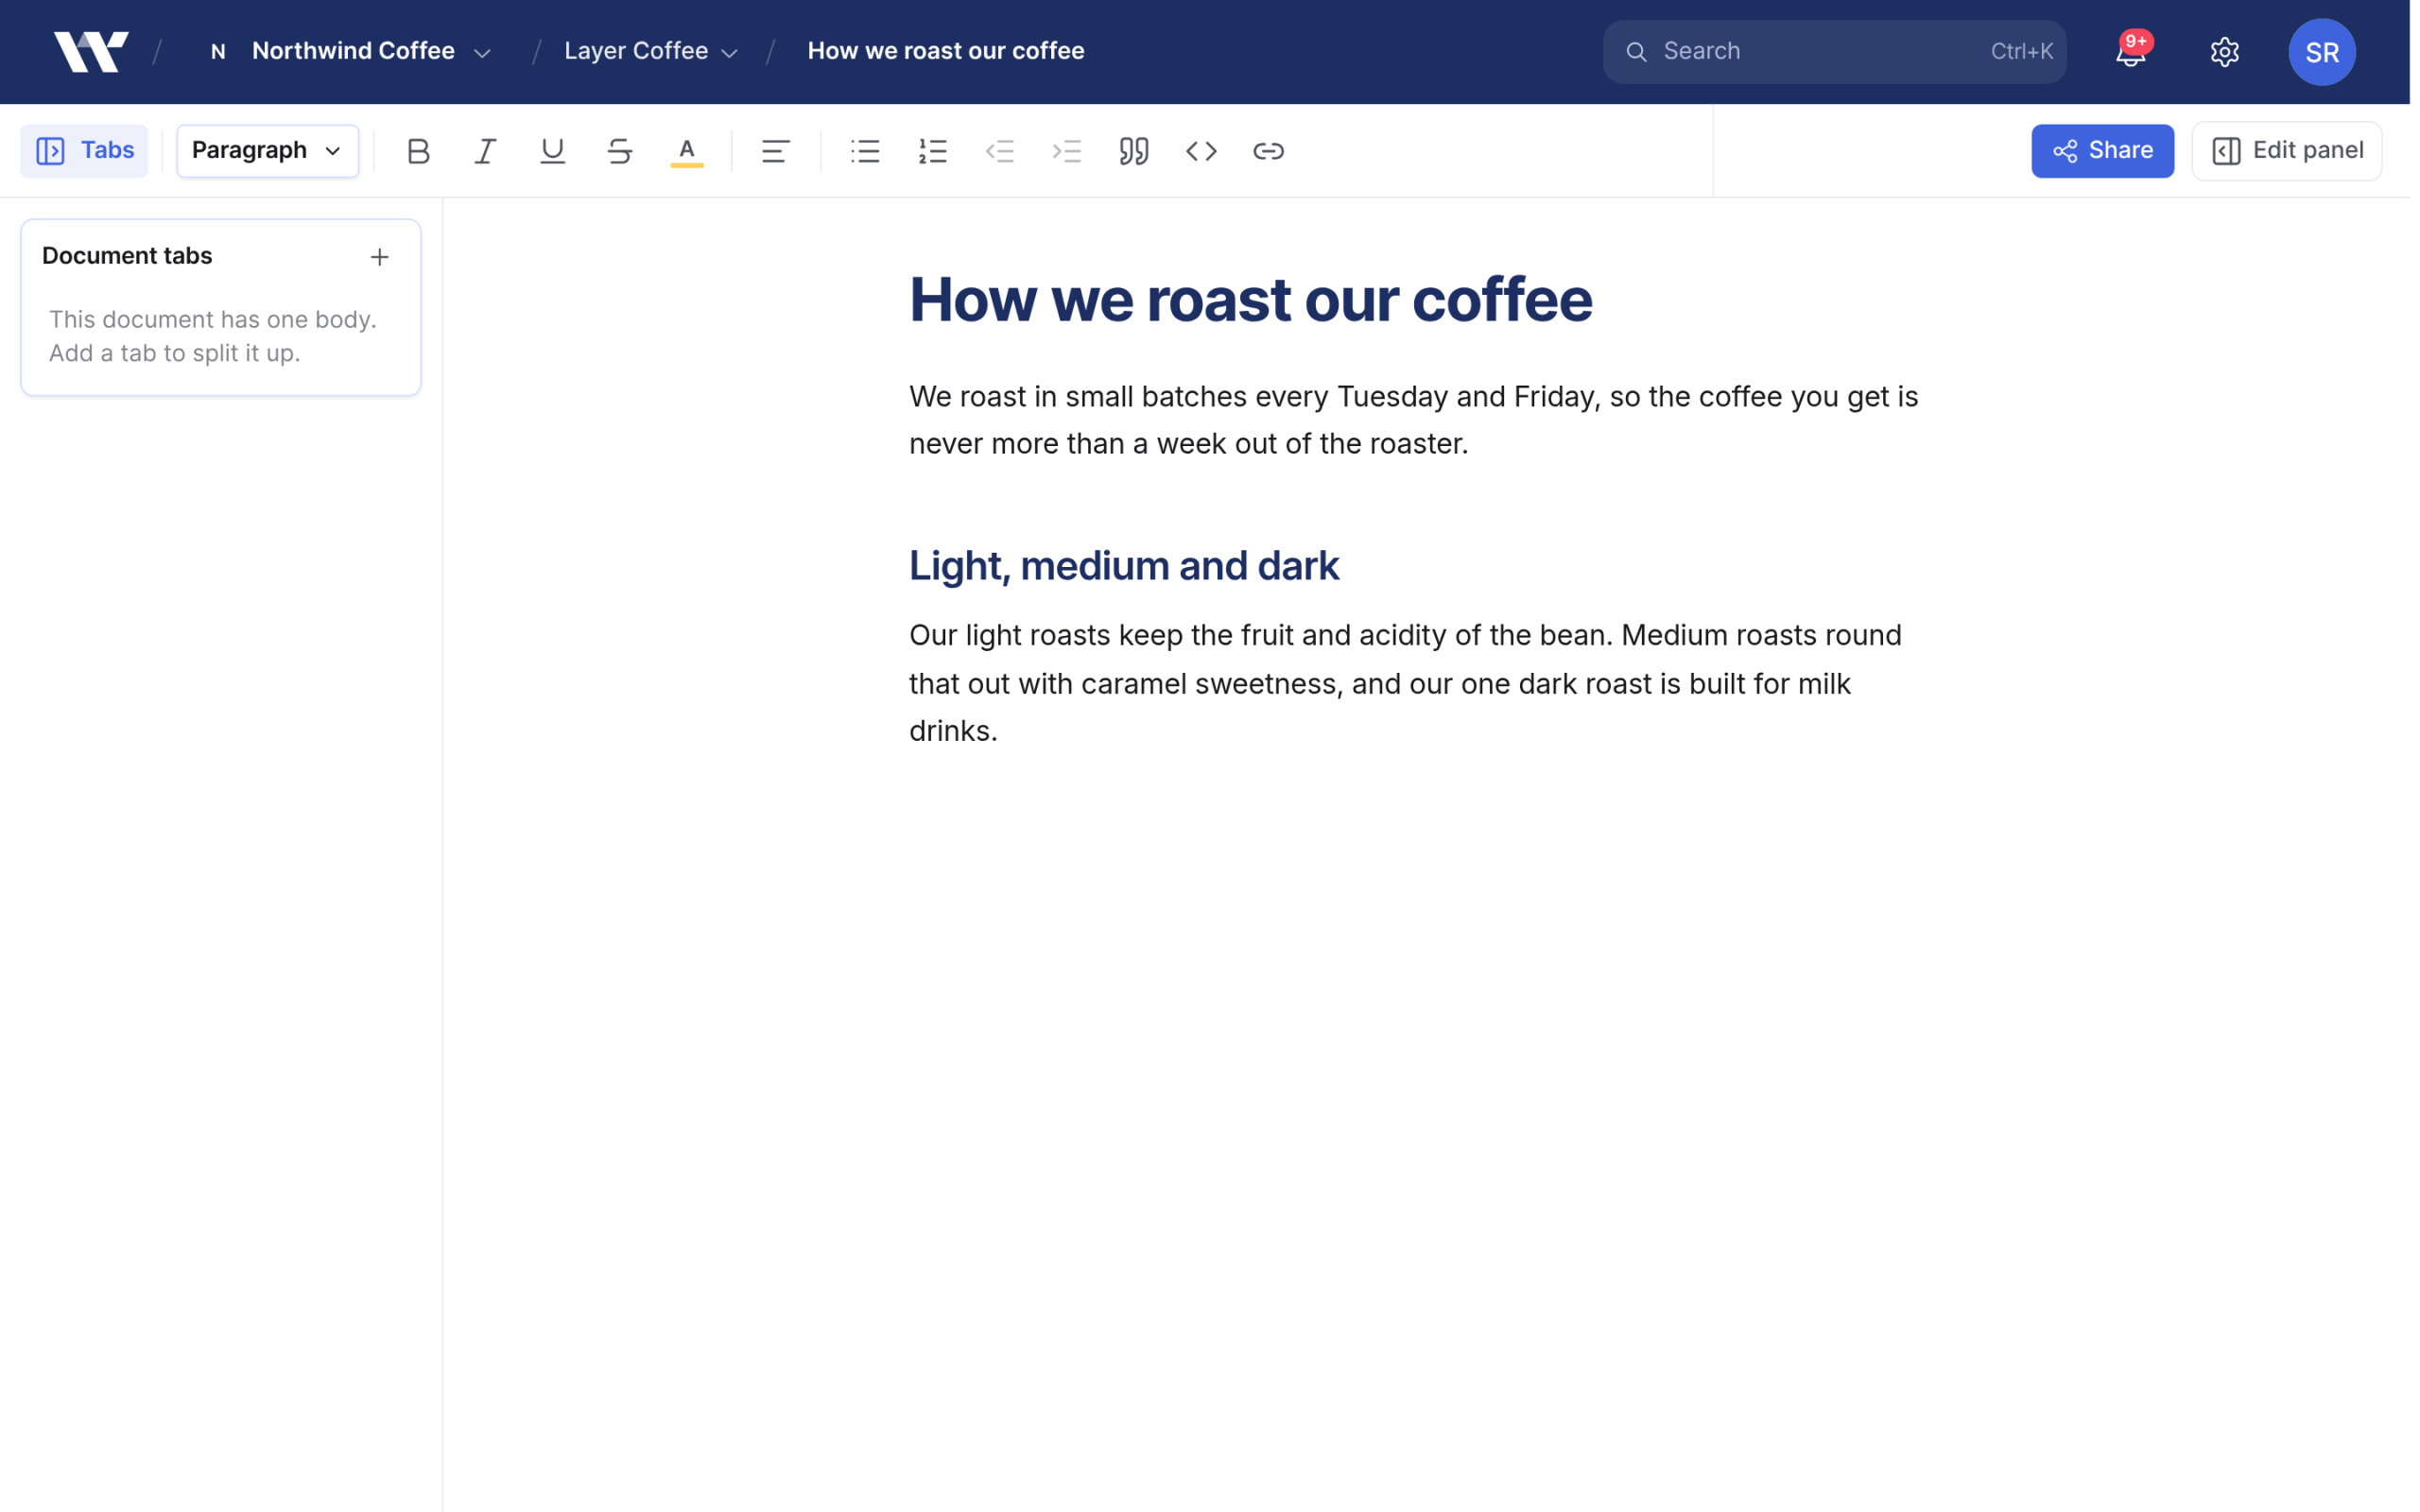Viewport: 2420px width, 1512px height.
Task: Click the Search field
Action: [1834, 51]
